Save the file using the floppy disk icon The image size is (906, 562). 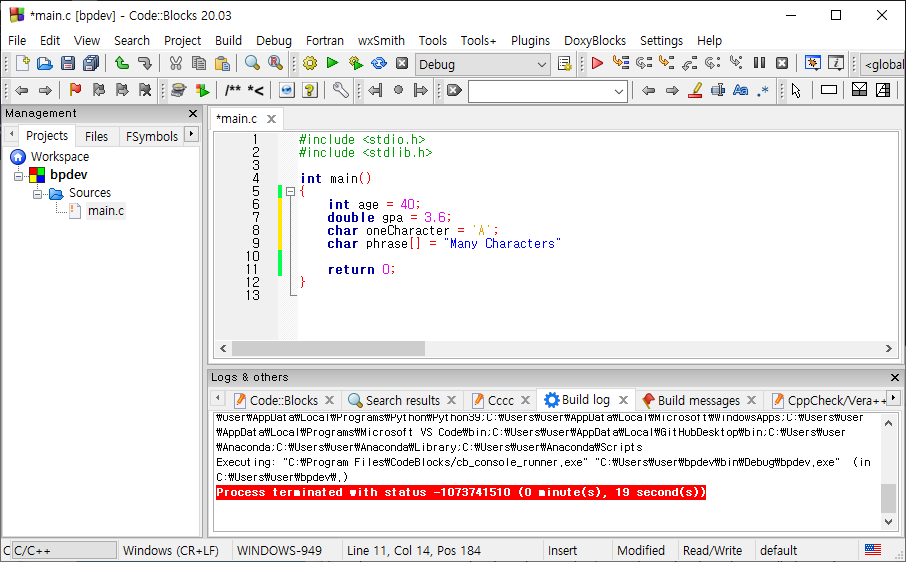[x=68, y=64]
